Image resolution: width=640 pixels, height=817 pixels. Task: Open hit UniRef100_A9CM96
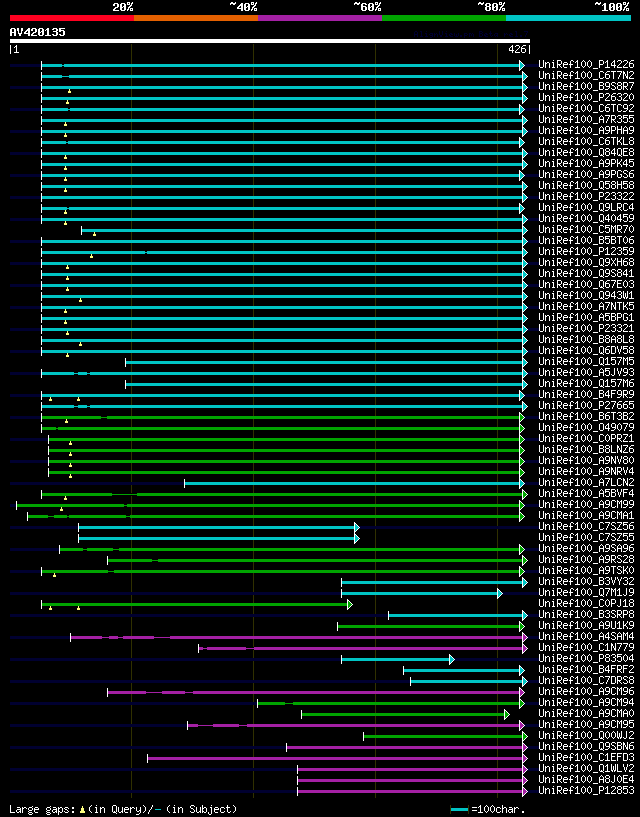(x=586, y=691)
